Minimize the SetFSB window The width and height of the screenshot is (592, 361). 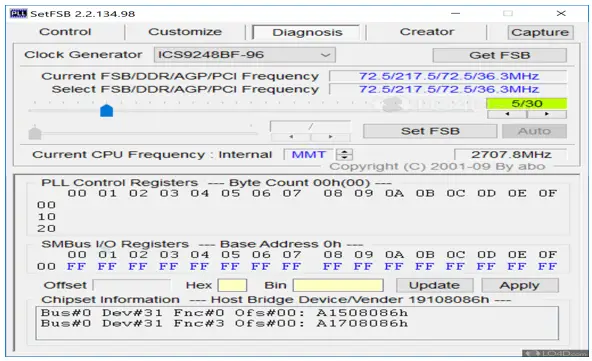(x=456, y=14)
